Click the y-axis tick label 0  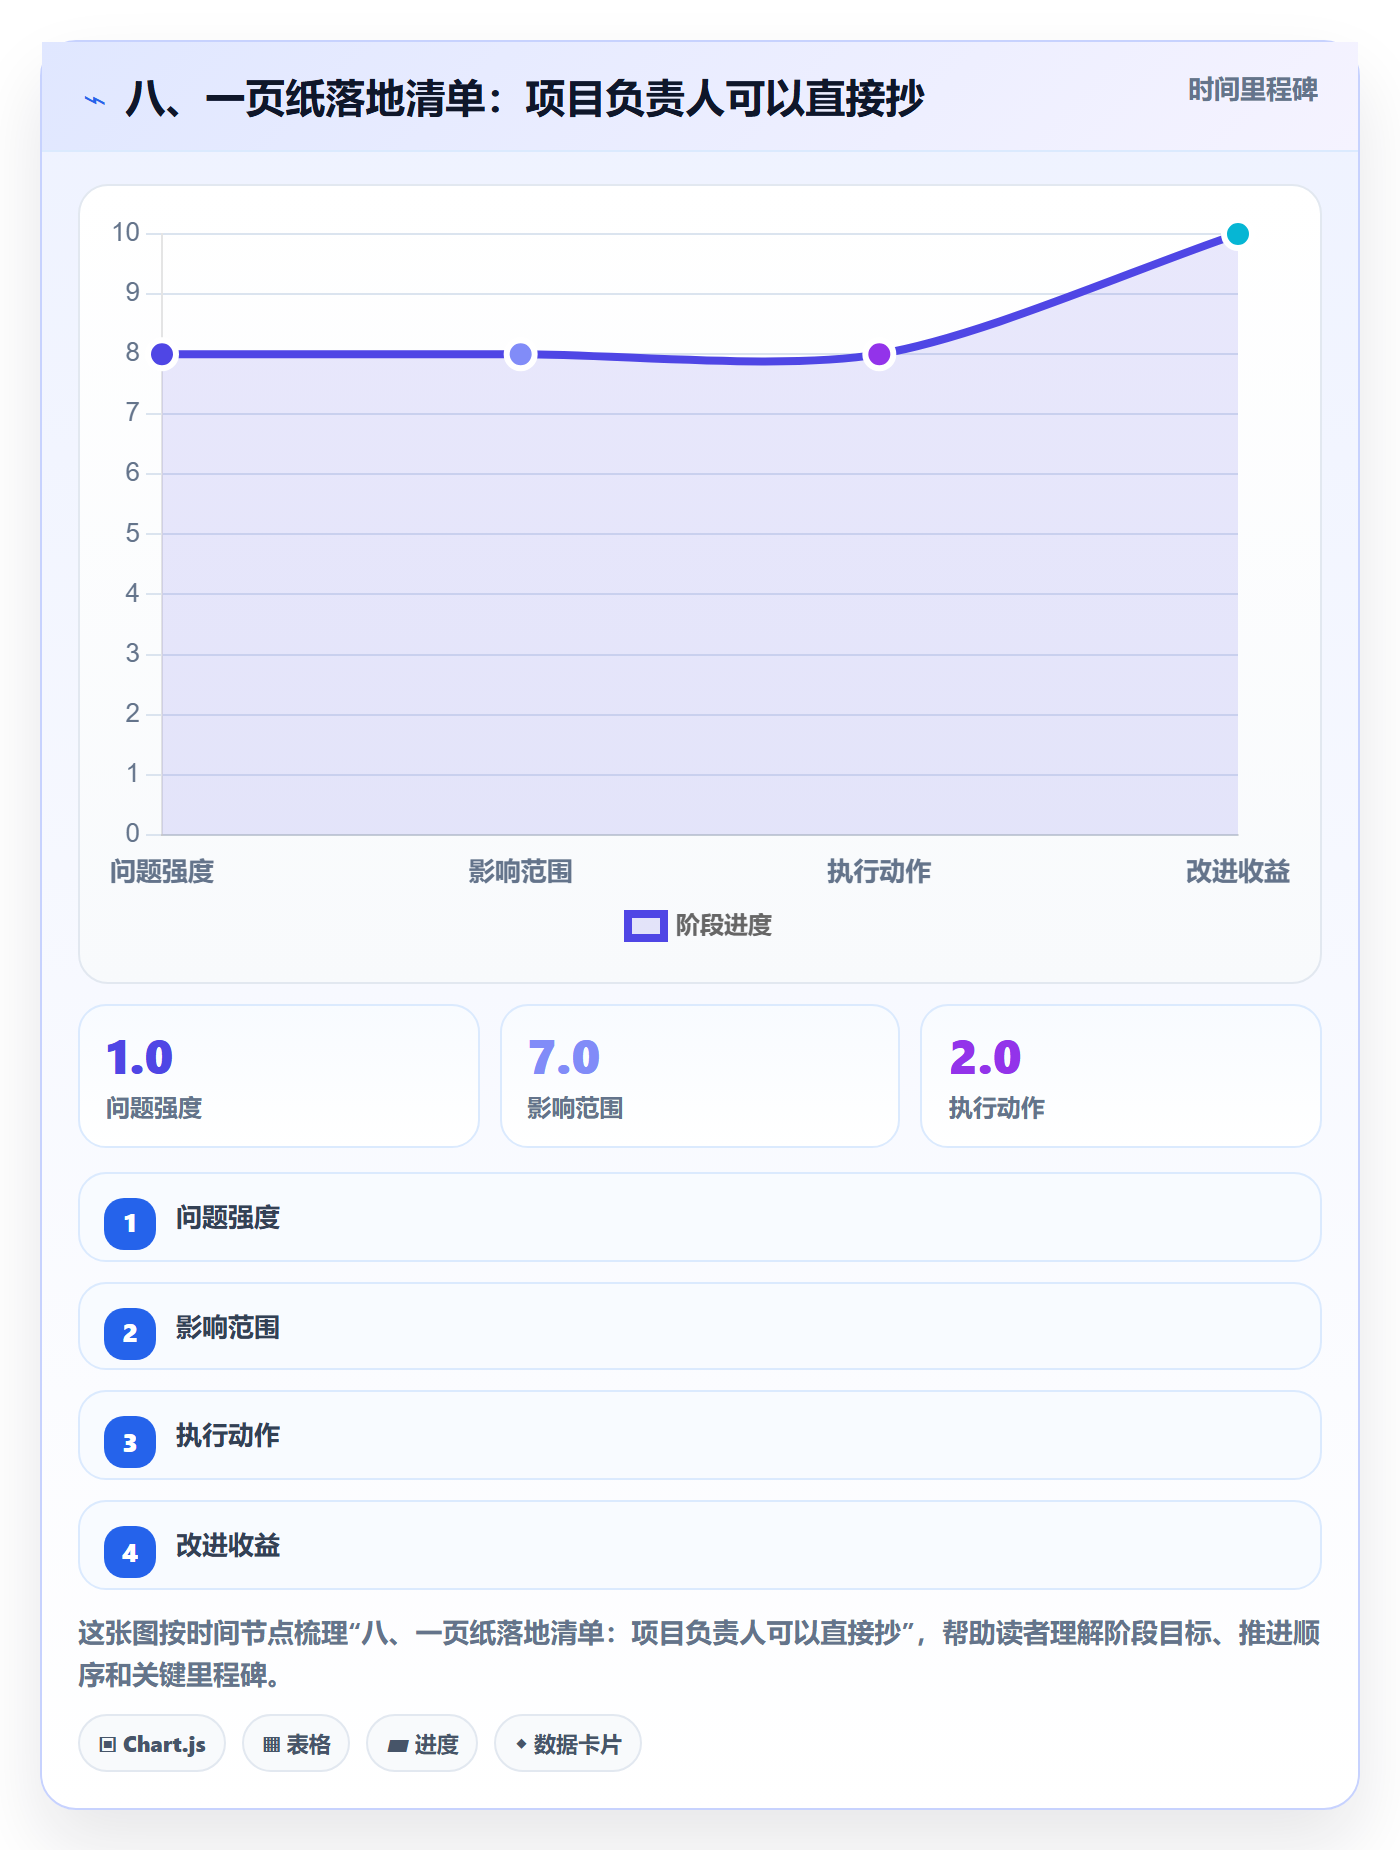133,833
